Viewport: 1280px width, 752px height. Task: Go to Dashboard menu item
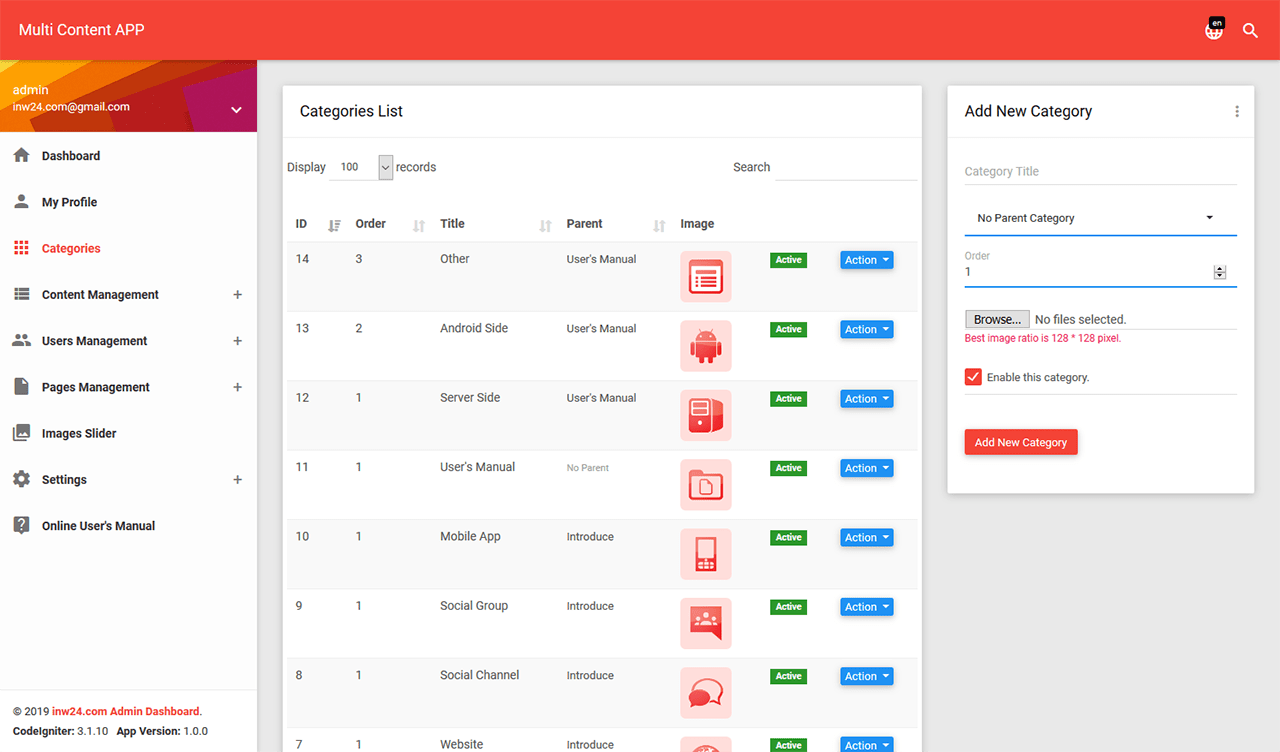71,156
